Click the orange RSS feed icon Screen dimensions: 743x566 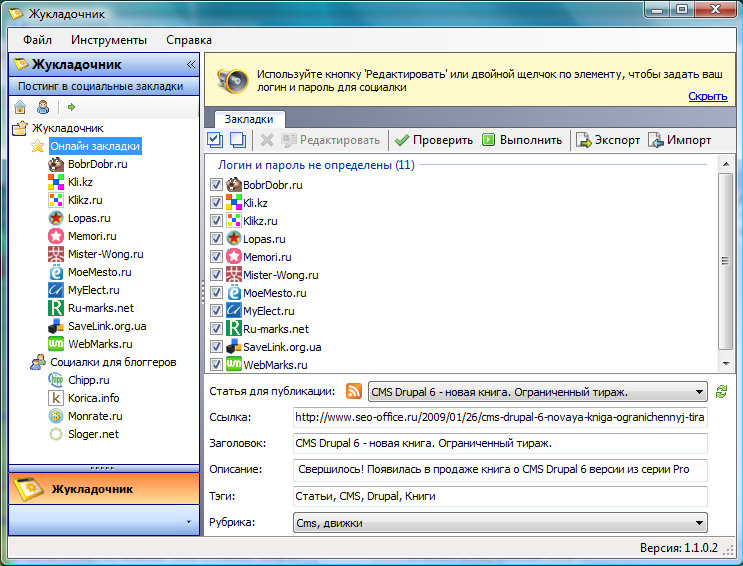point(353,391)
